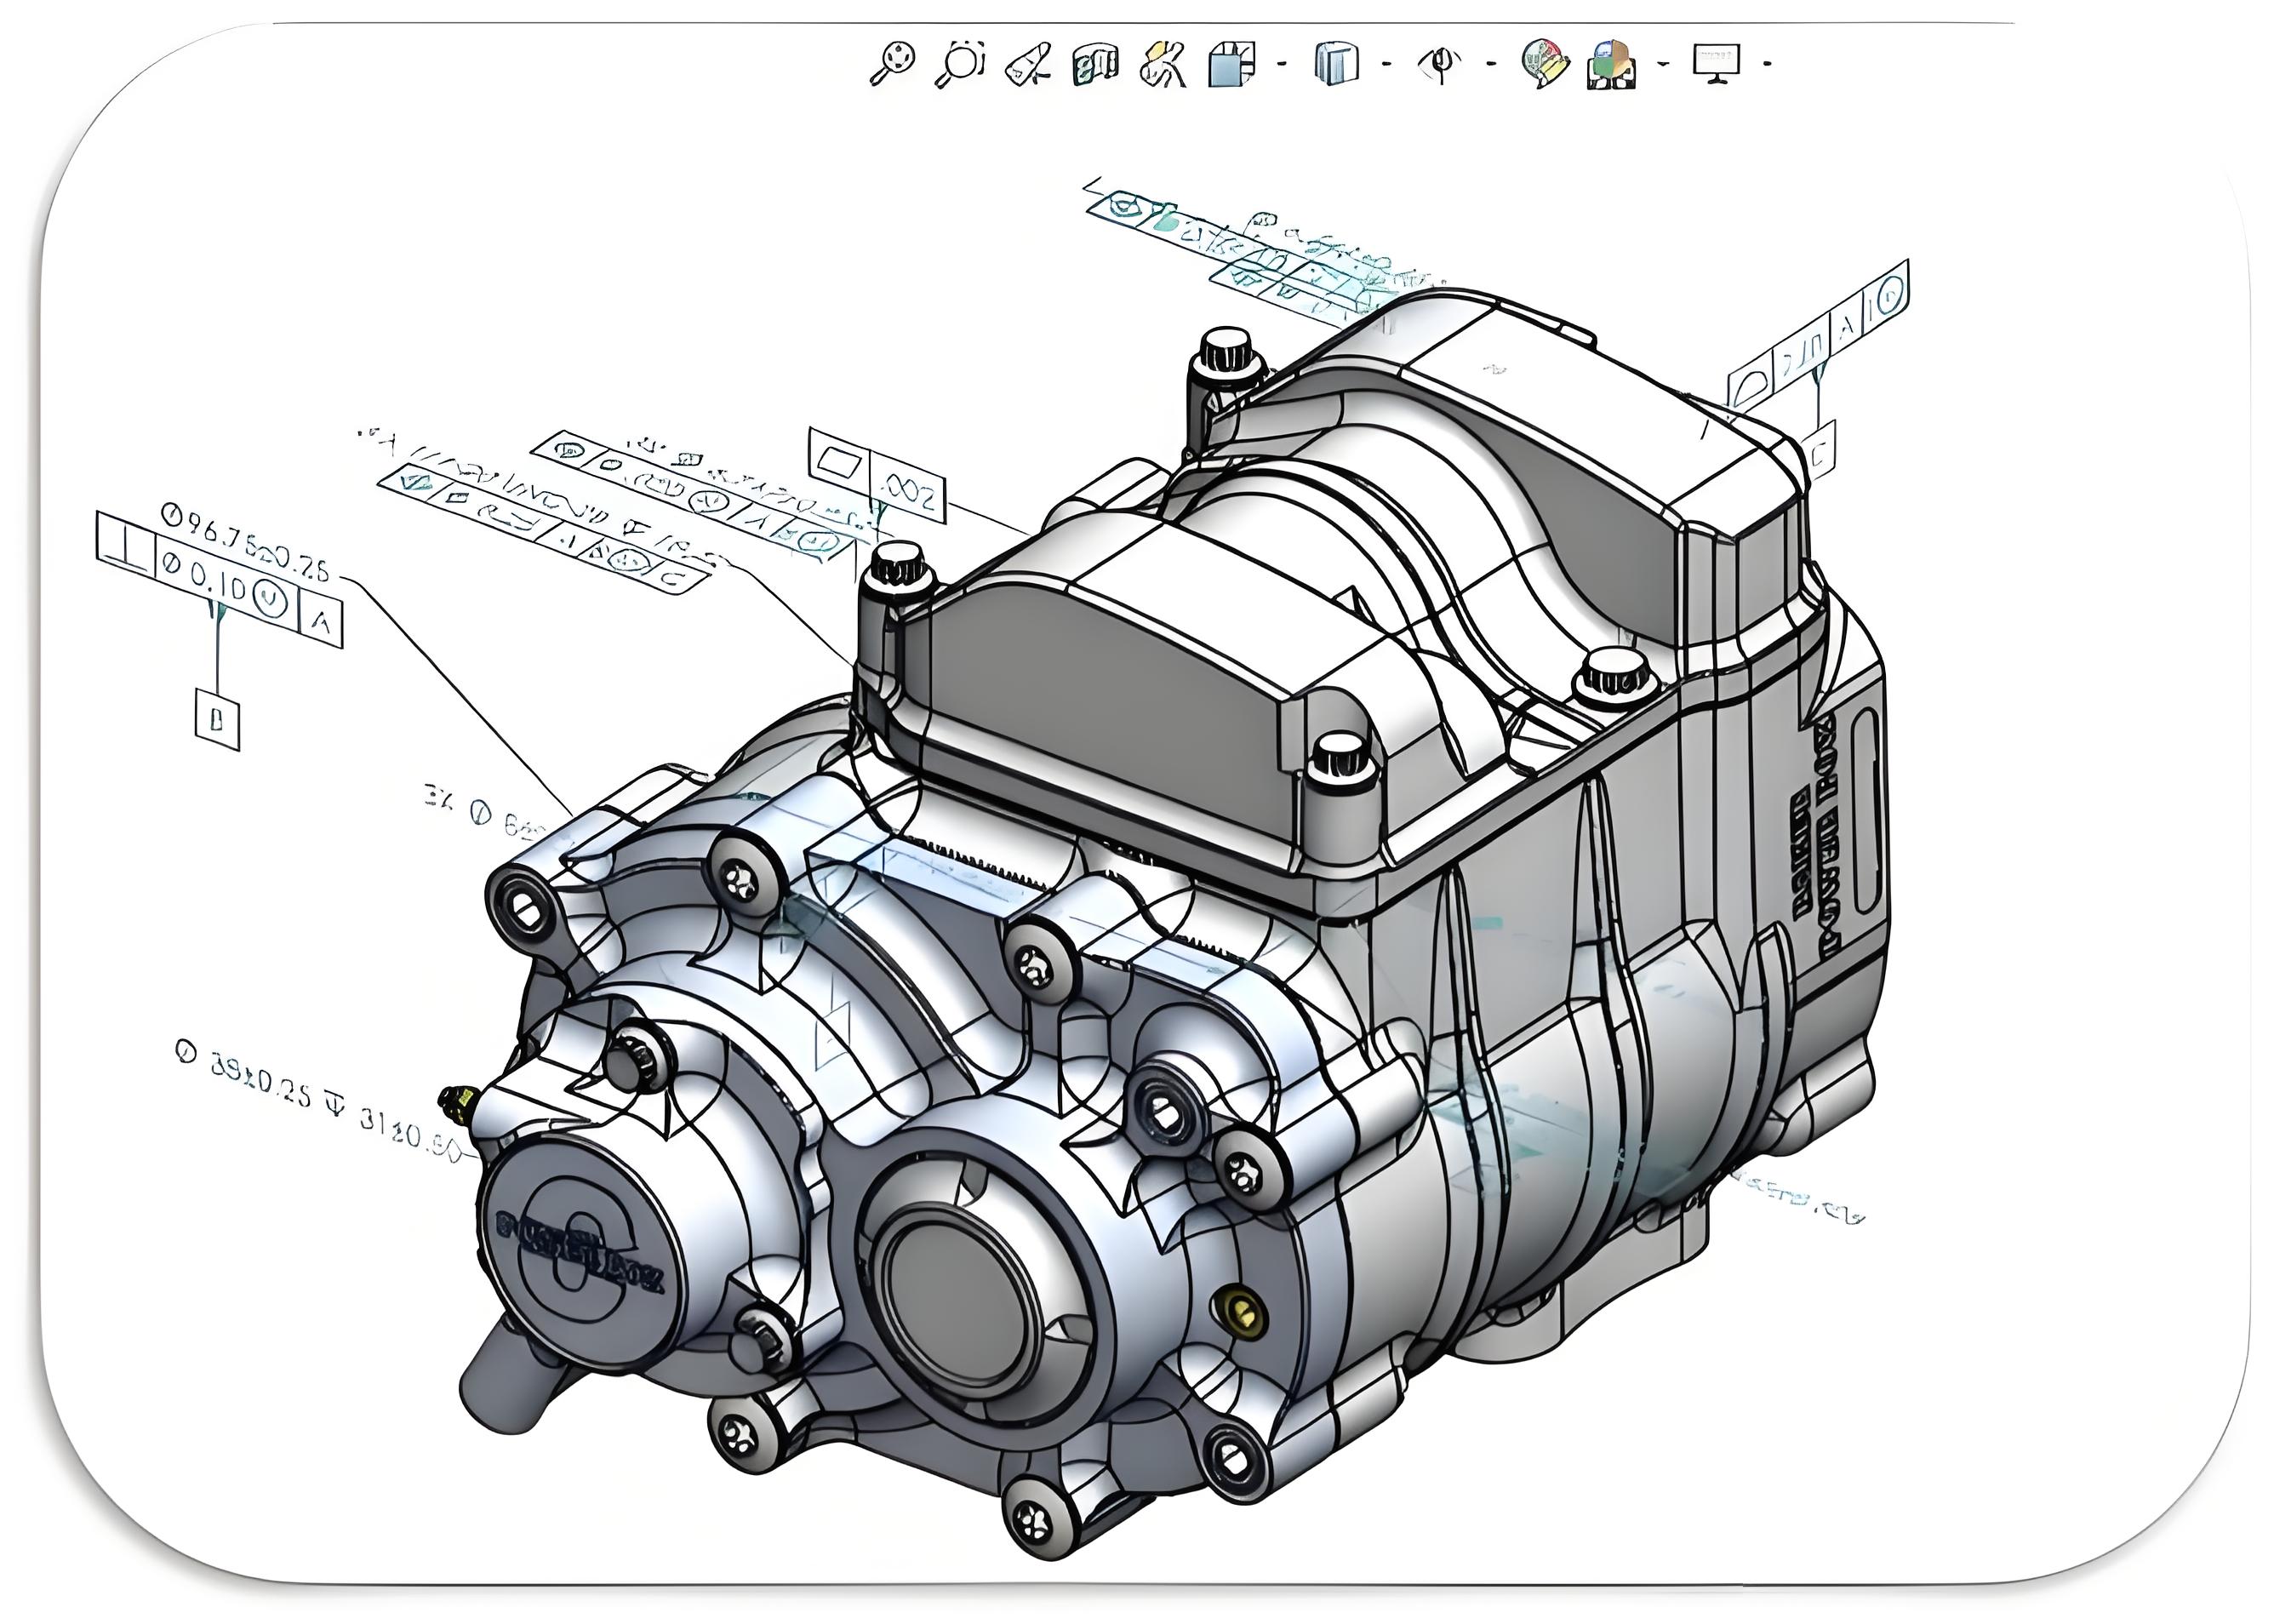The height and width of the screenshot is (1624, 2274).
Task: Click the View Orientation cube icon
Action: click(x=1232, y=64)
